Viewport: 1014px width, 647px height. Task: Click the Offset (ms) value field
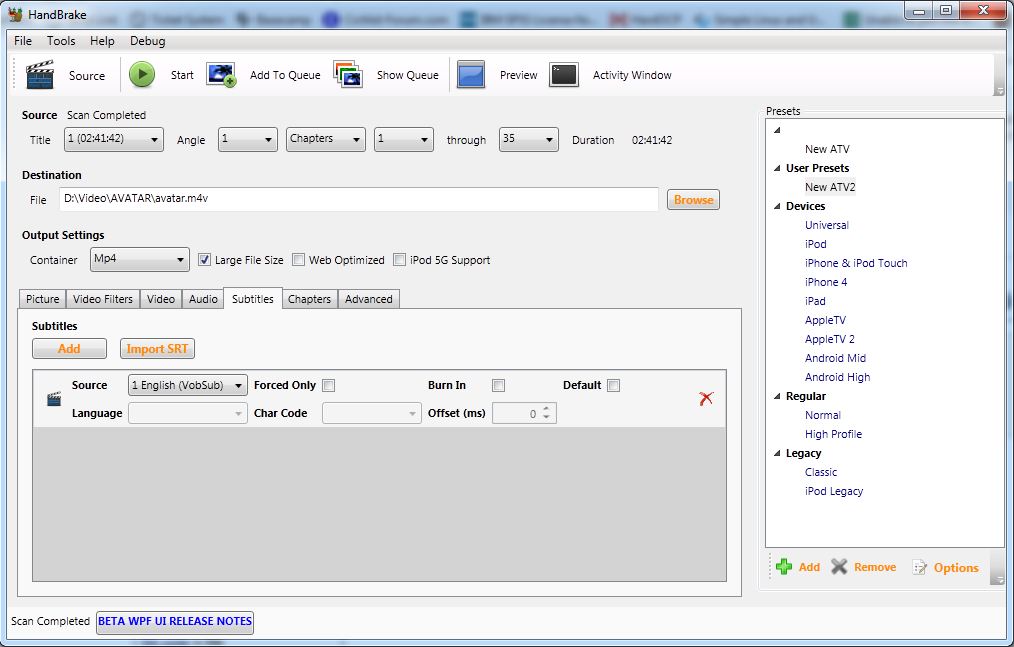pos(516,413)
